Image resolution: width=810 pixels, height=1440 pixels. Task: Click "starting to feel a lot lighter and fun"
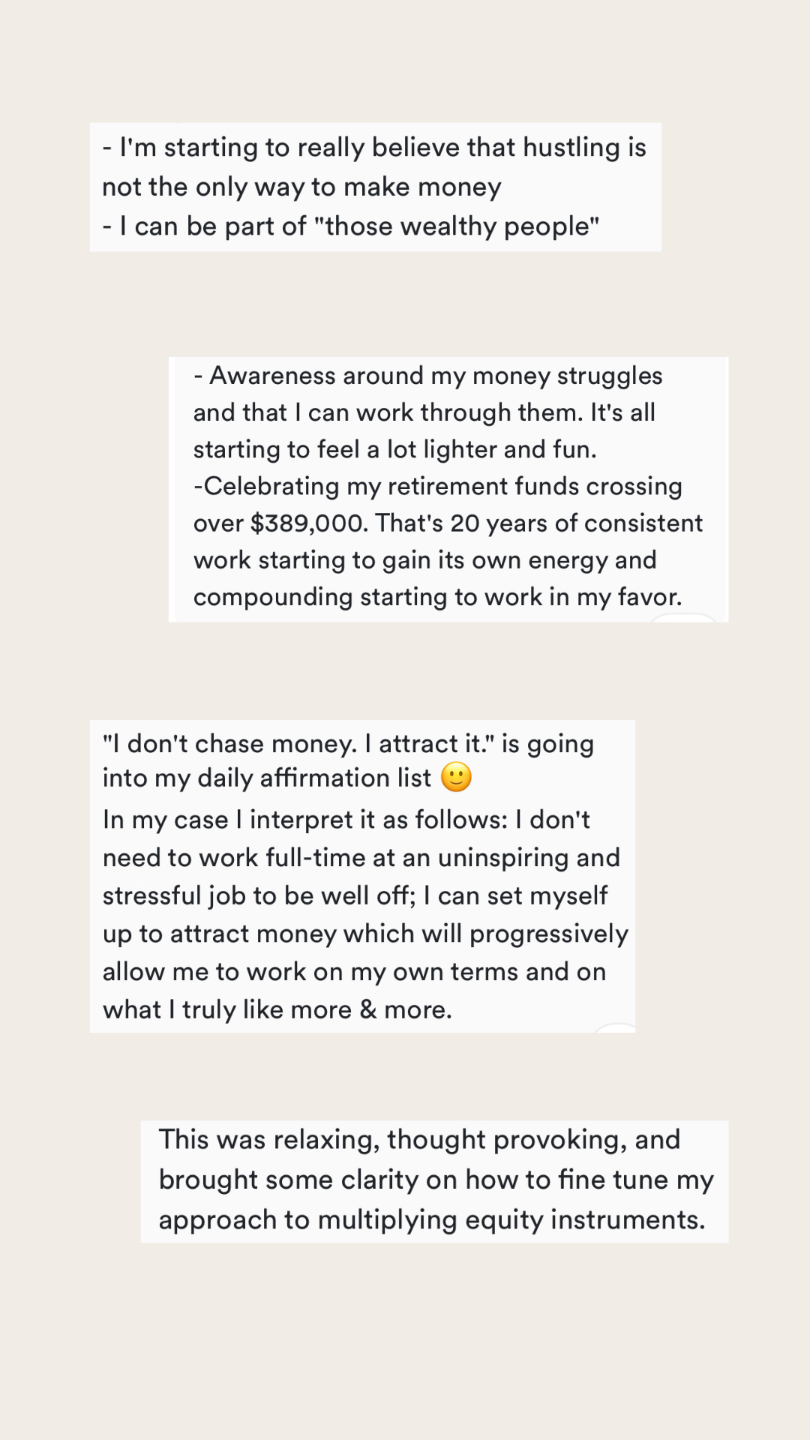click(395, 450)
